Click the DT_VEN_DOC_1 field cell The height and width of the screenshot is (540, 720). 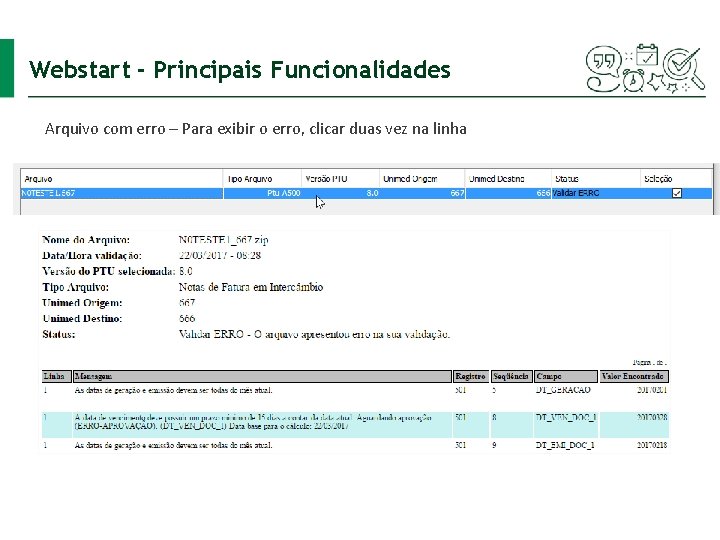point(566,417)
